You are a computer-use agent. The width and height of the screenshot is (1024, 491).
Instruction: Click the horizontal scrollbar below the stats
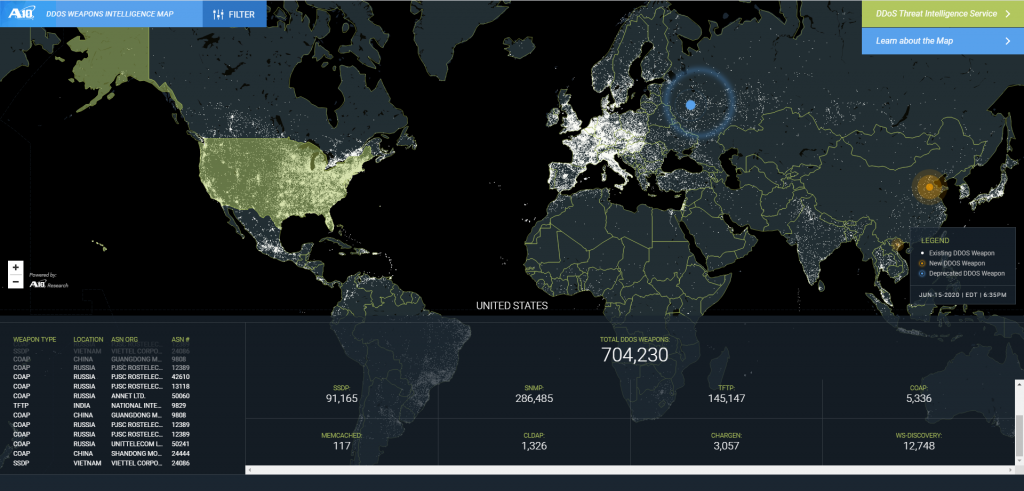click(x=631, y=469)
